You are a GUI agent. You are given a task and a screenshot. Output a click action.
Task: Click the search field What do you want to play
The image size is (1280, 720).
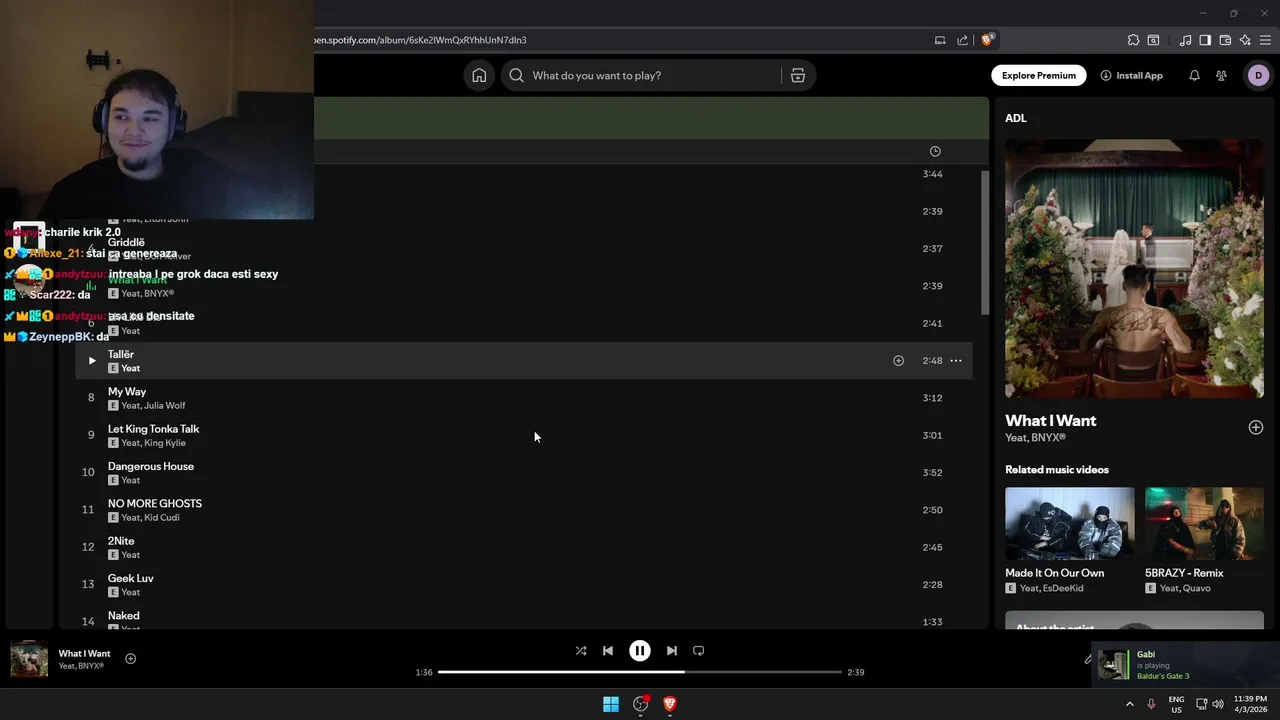[640, 75]
